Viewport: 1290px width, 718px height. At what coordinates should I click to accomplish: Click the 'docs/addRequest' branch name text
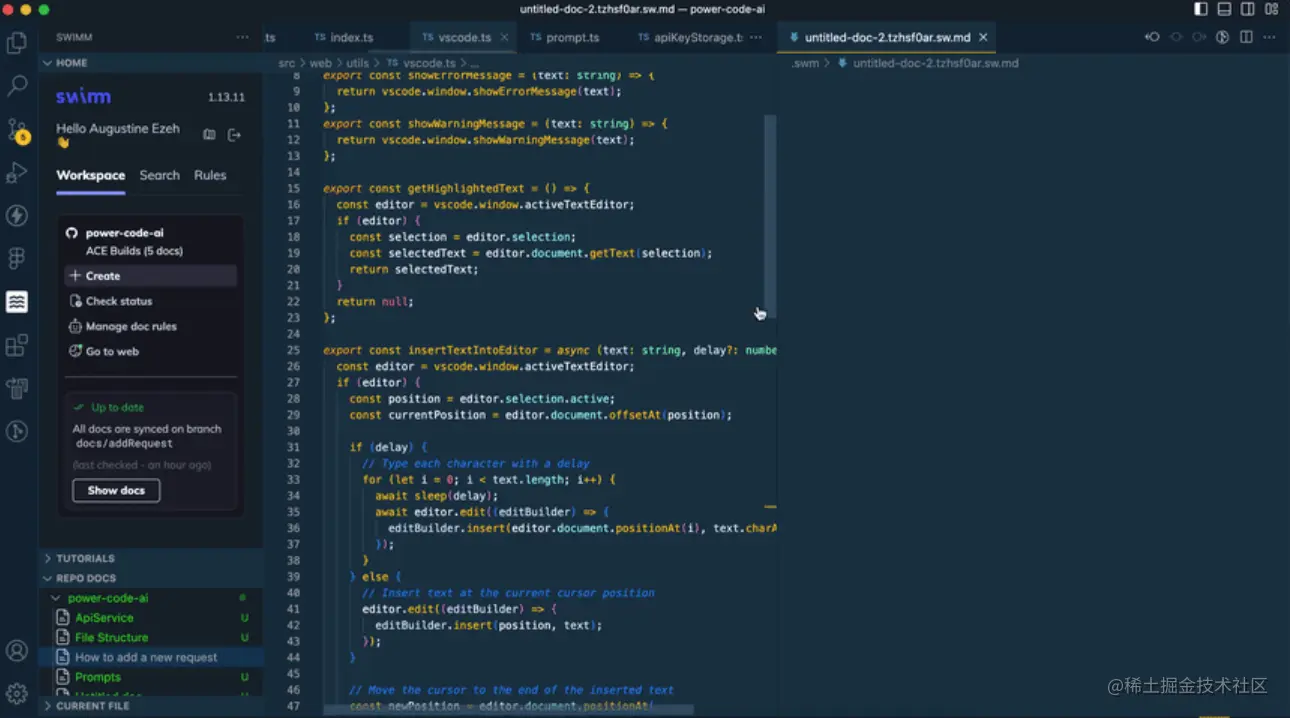pyautogui.click(x=124, y=443)
